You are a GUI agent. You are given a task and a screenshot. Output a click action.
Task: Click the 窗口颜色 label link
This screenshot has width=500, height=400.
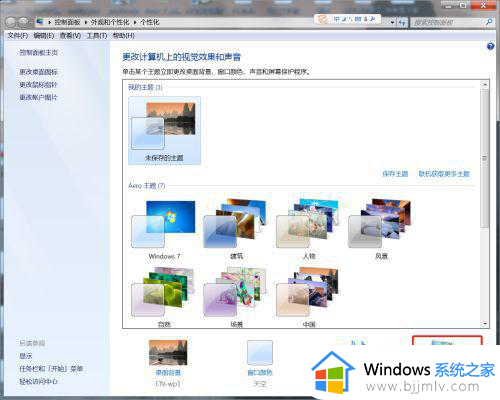point(260,372)
